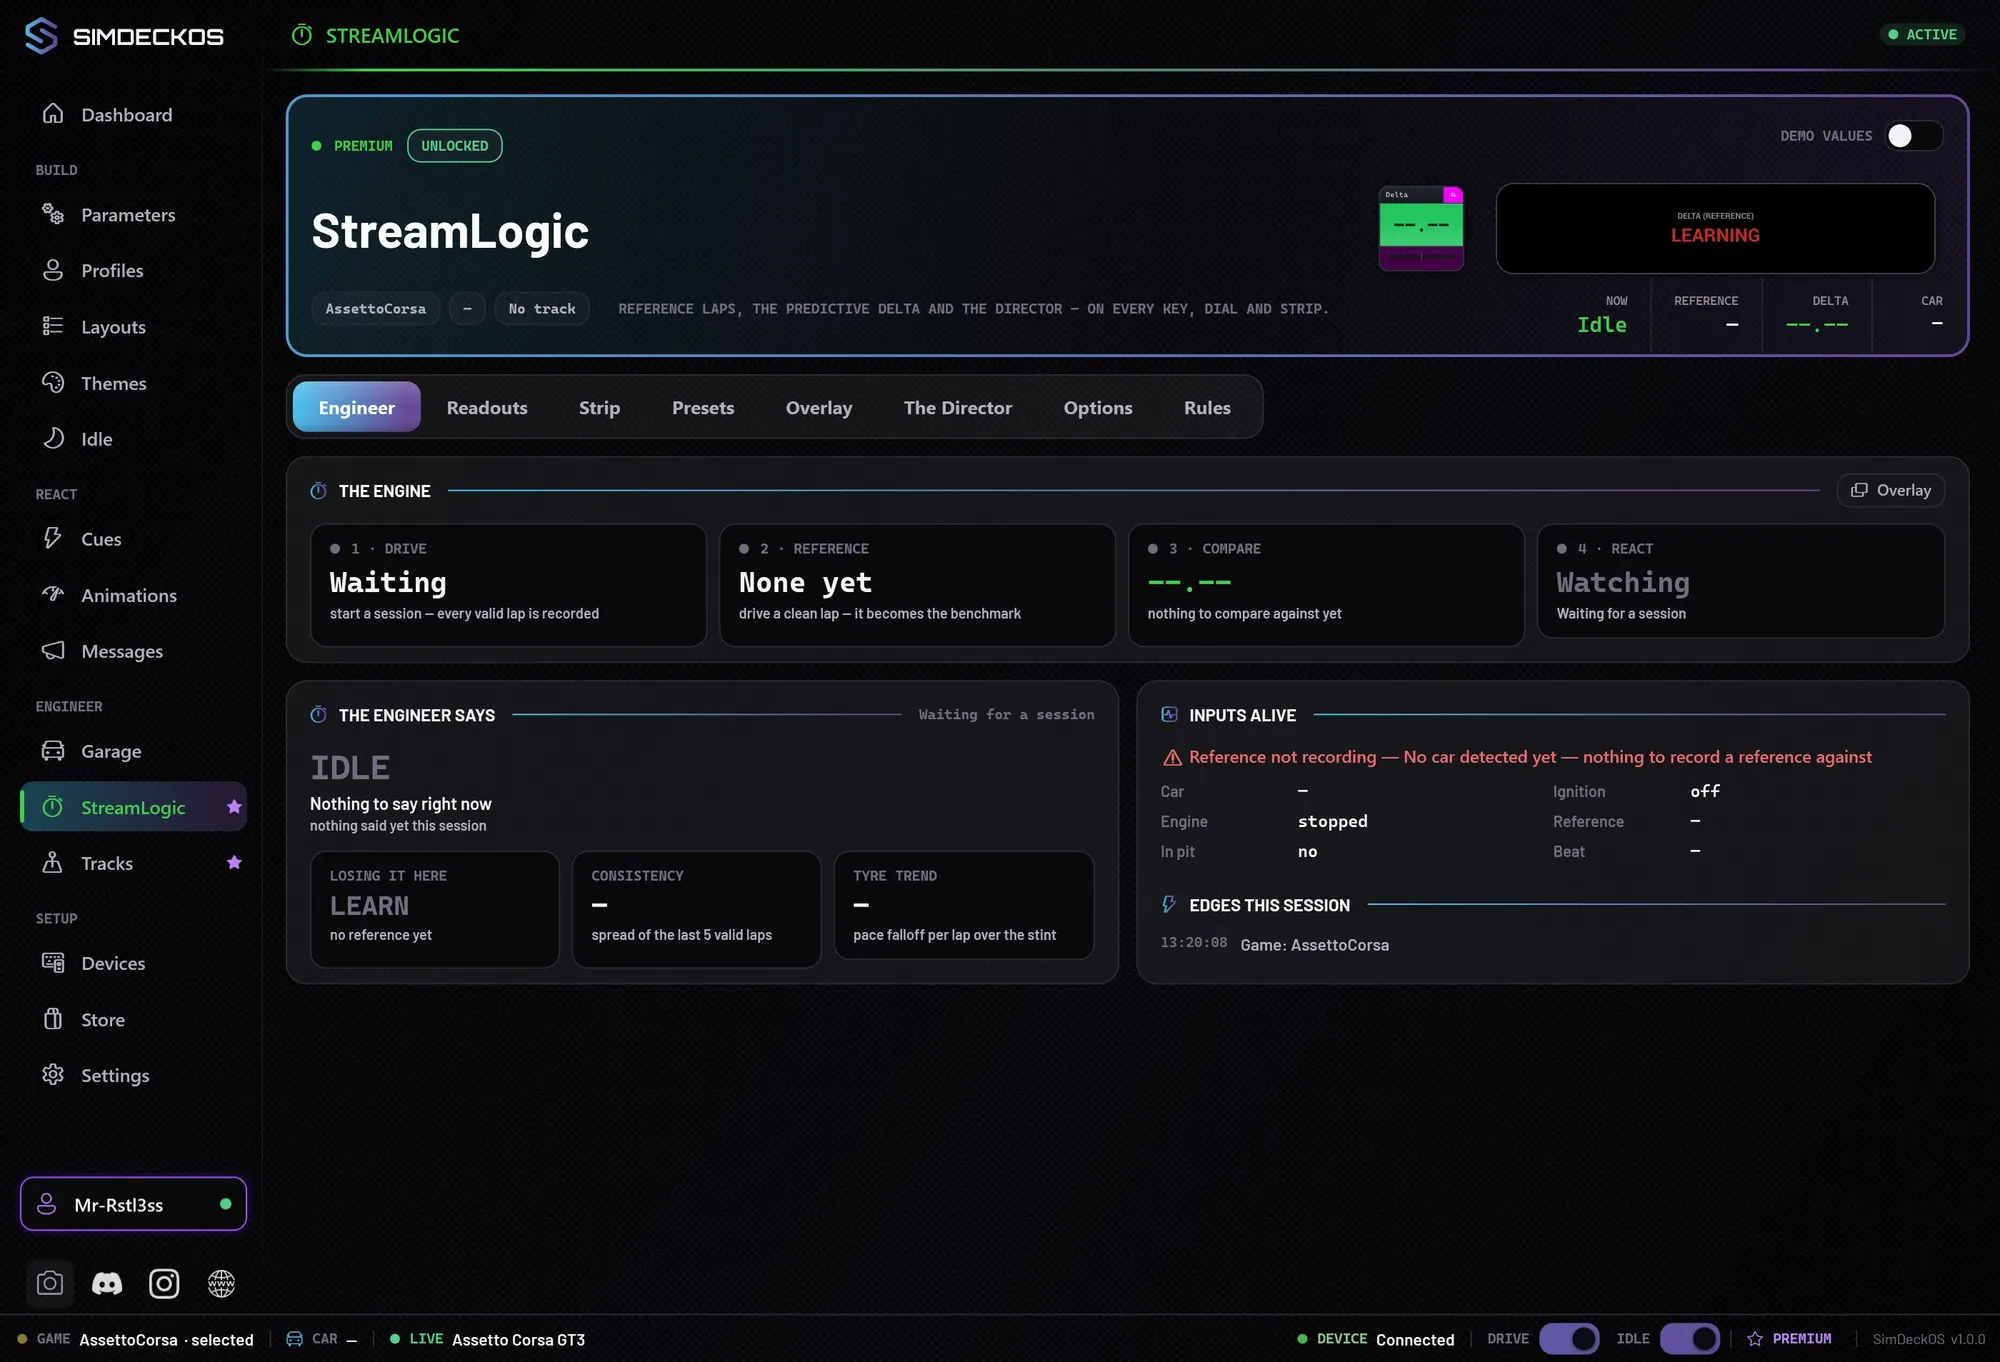
Task: Switch to the Readouts tab
Action: click(487, 407)
